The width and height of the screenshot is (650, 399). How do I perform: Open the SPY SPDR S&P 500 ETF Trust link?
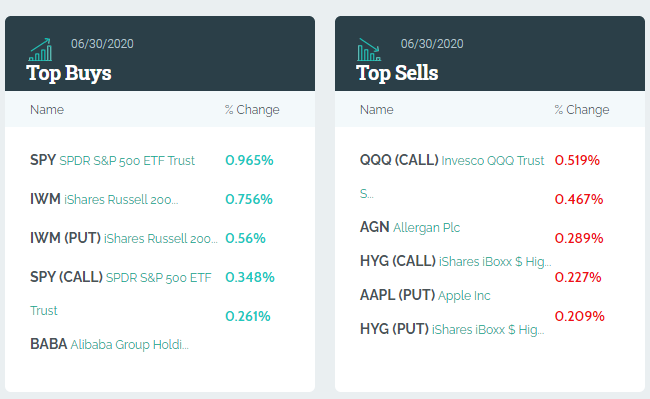(x=112, y=160)
